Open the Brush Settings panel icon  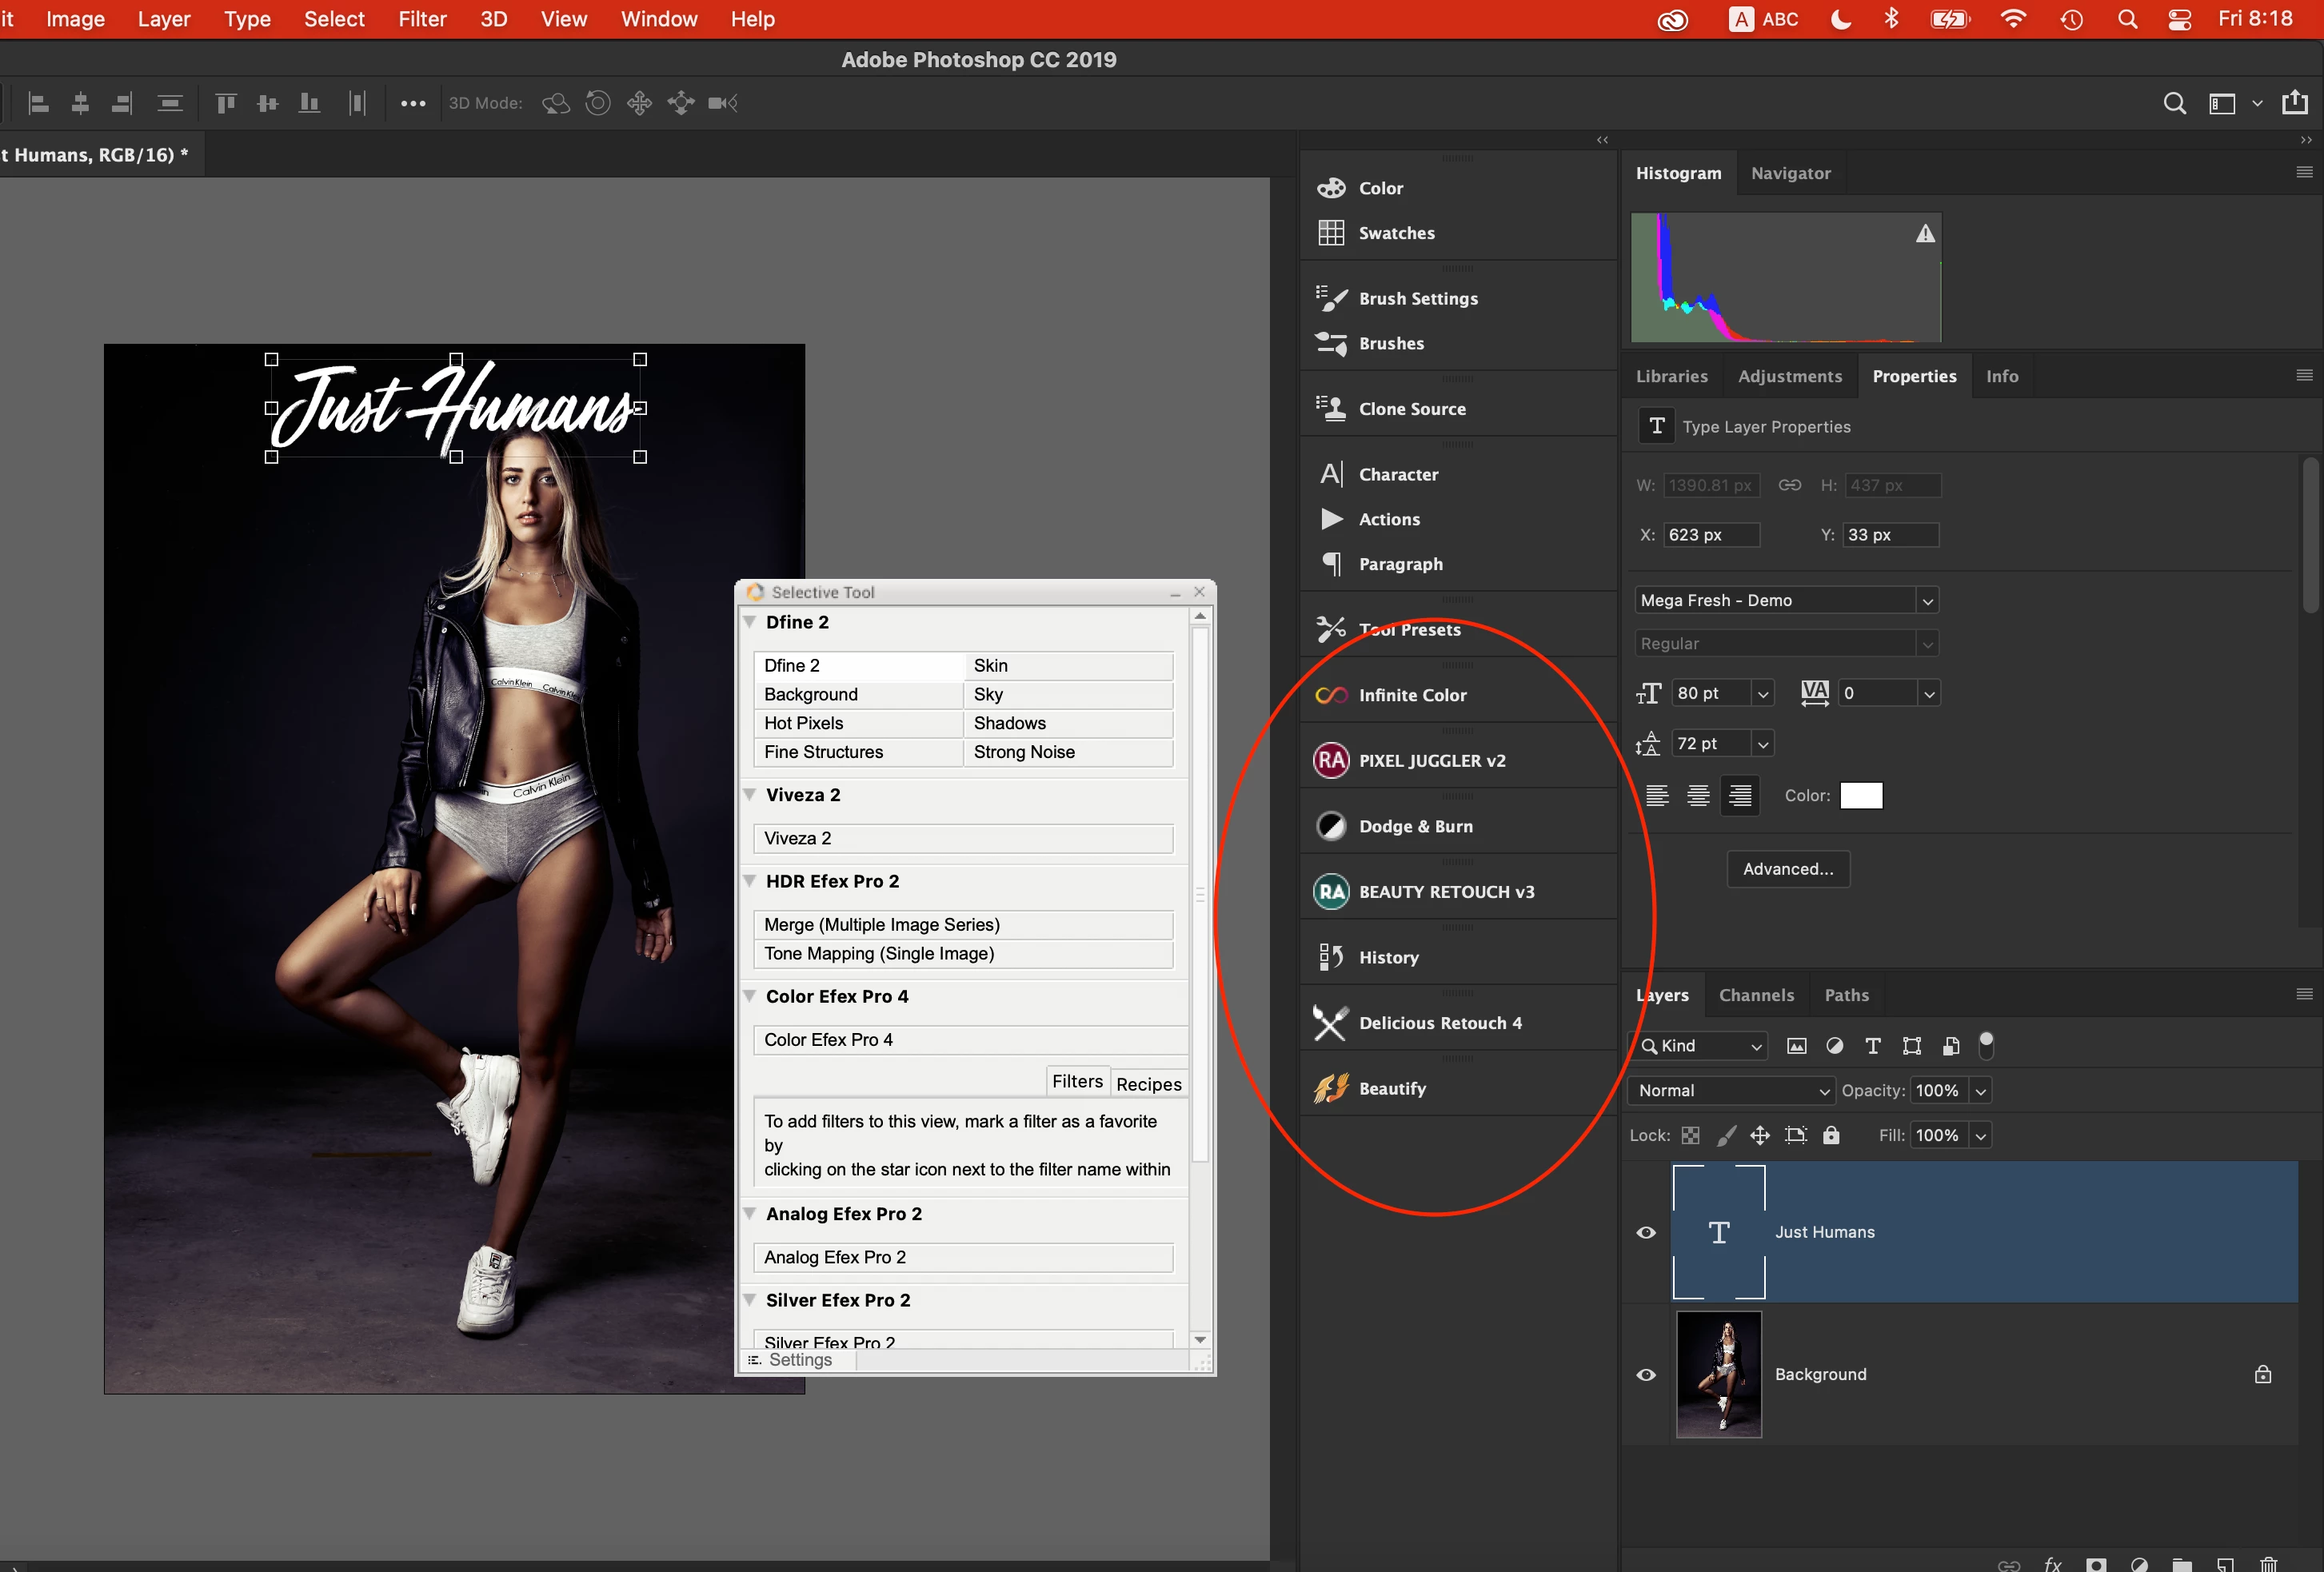(x=1331, y=298)
